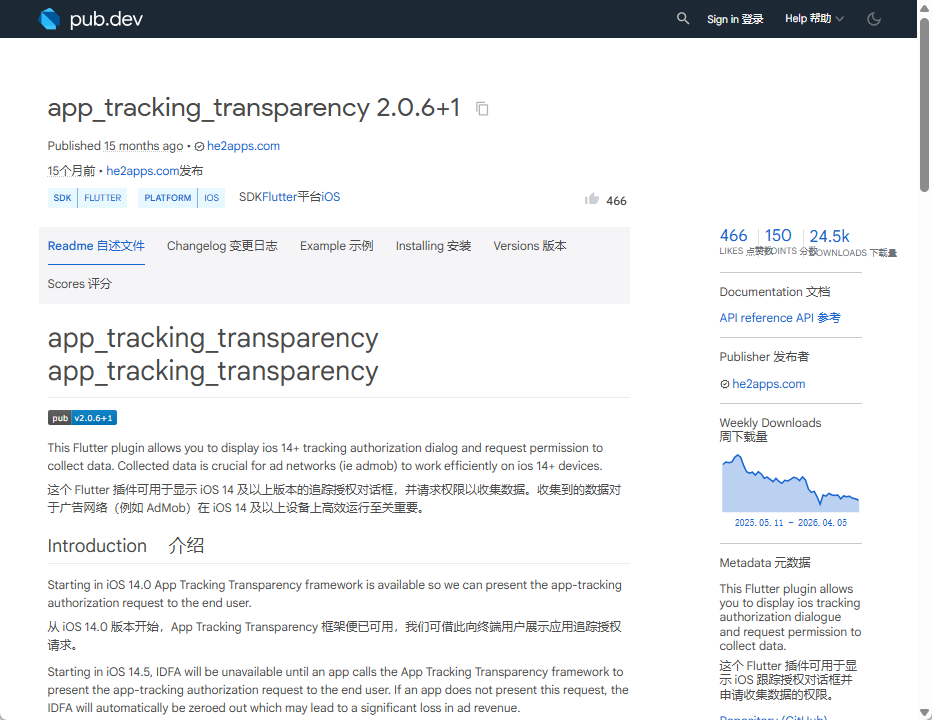This screenshot has width=932, height=720.
Task: Click translated iOS link beside tags
Action: coord(330,197)
